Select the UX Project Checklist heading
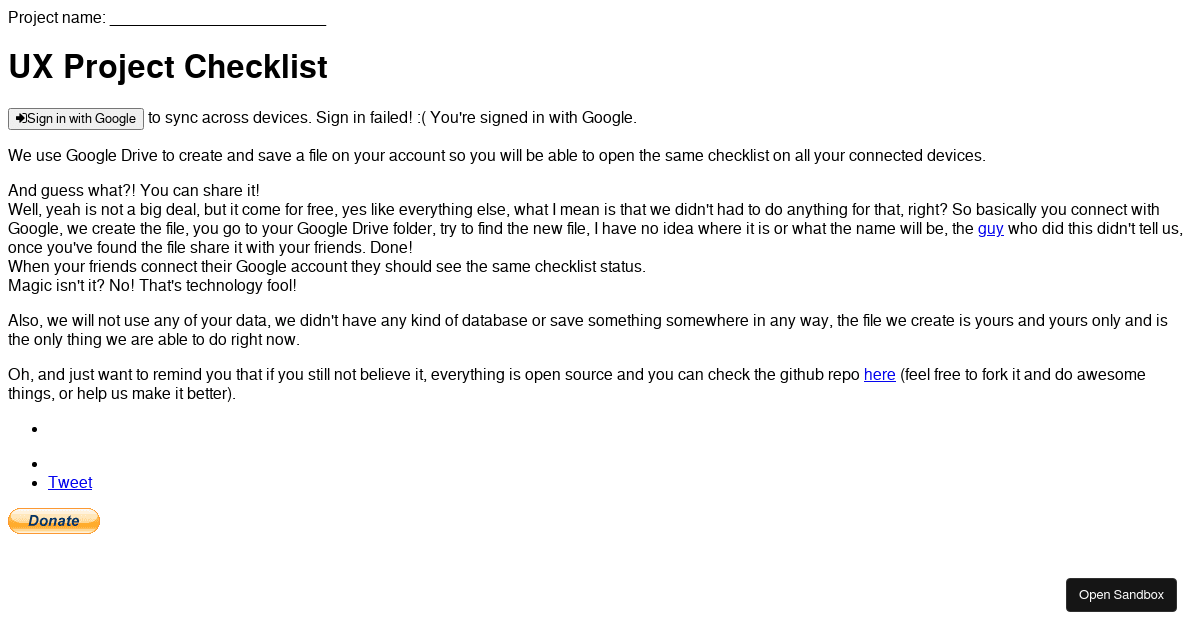Image resolution: width=1200 pixels, height=630 pixels. [167, 67]
